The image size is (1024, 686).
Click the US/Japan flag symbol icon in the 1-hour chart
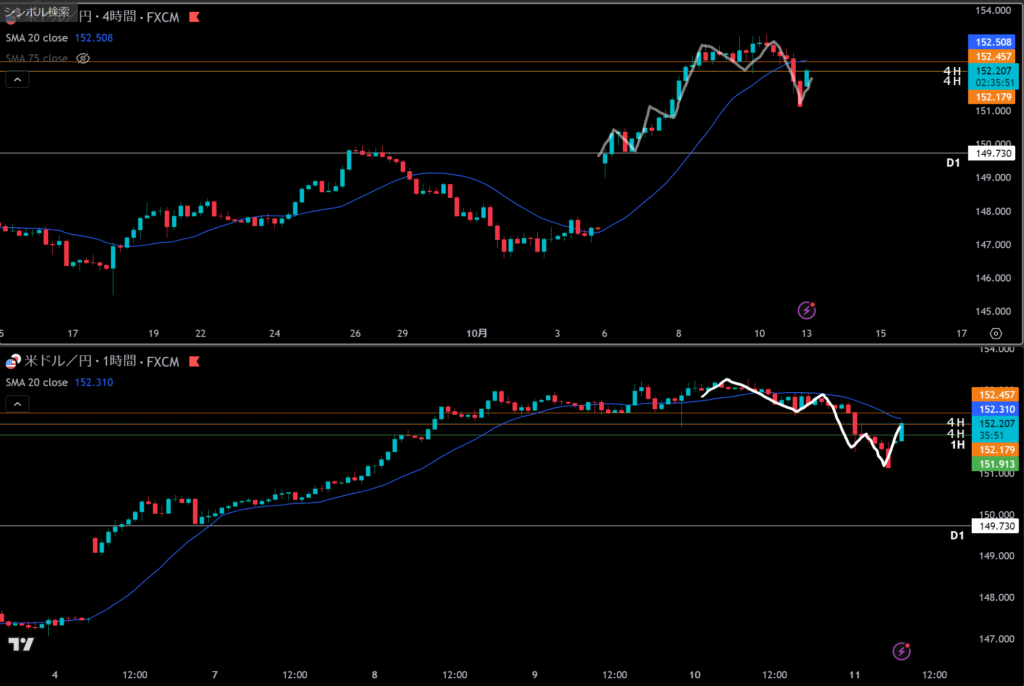click(15, 362)
